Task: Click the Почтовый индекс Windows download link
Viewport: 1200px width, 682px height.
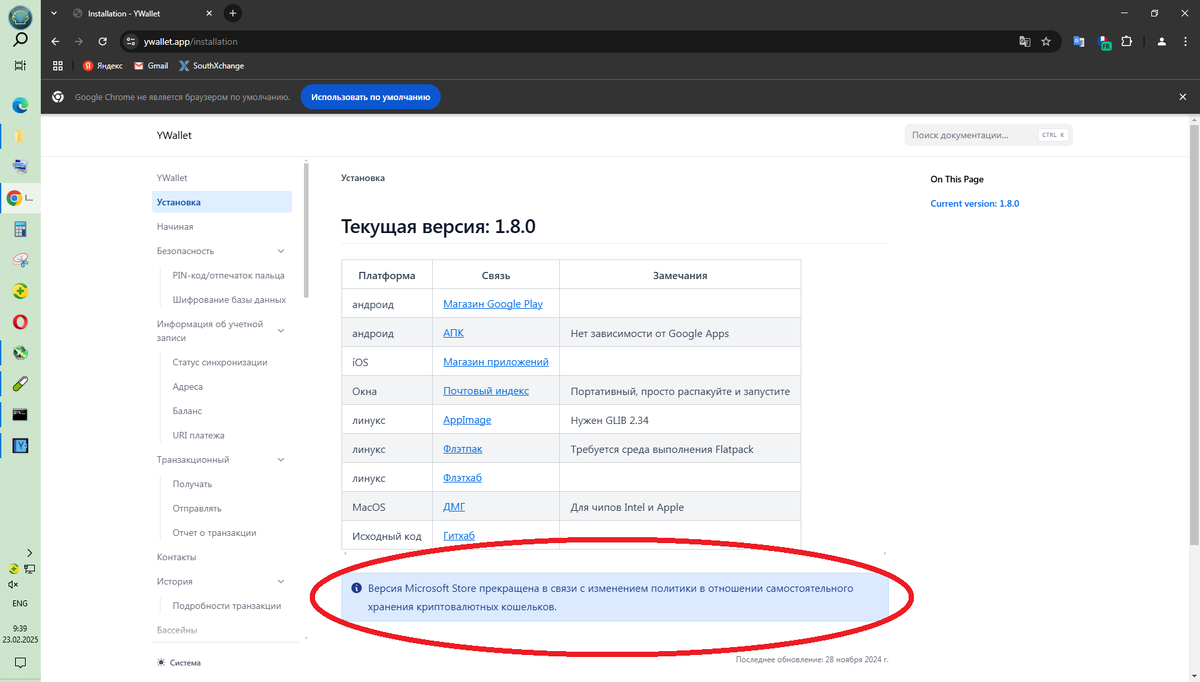Action: [x=486, y=391]
